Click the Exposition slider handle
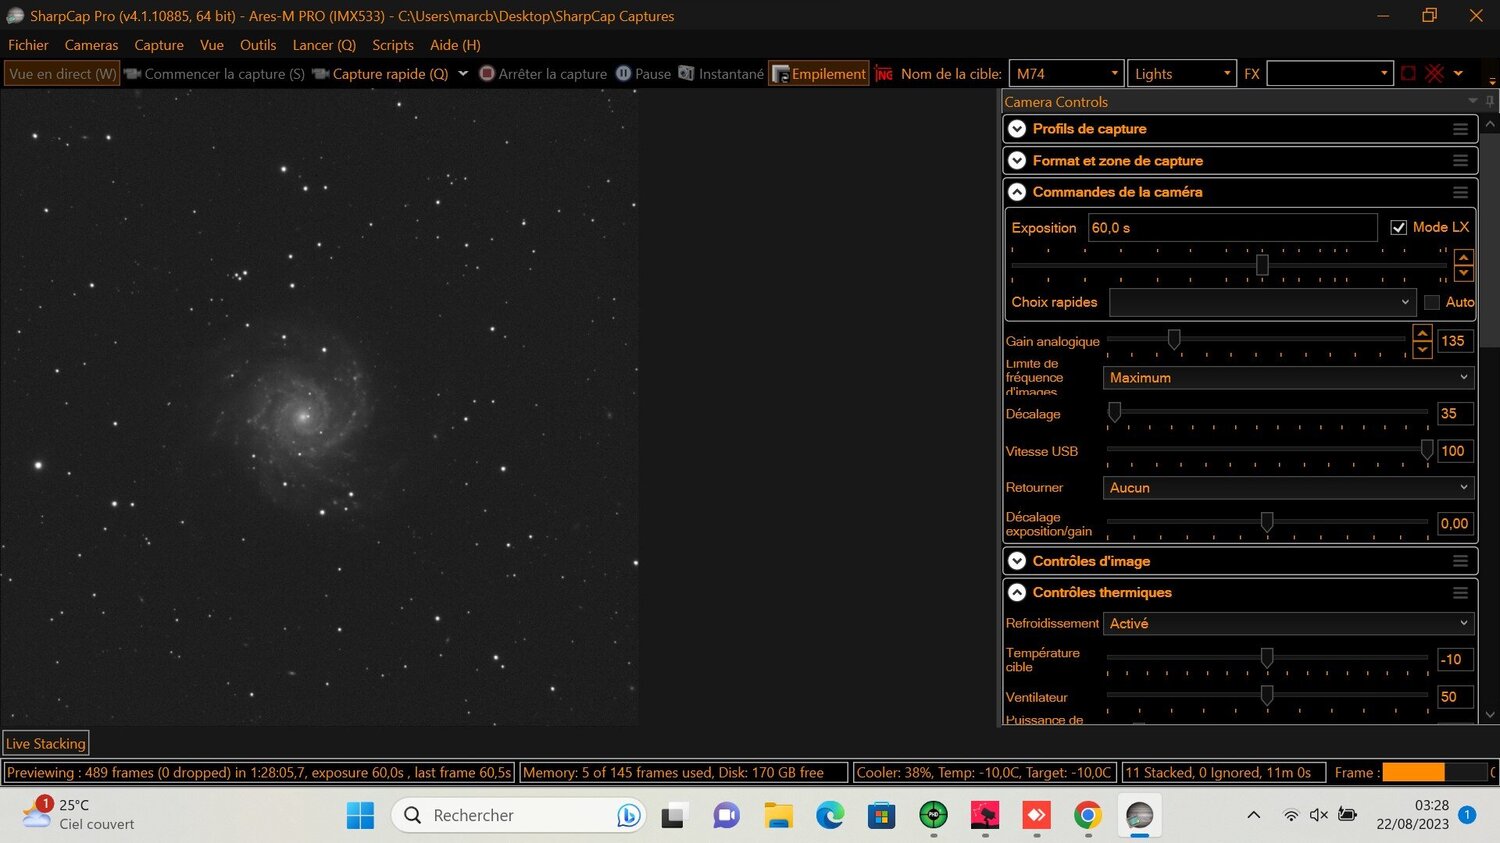1500x843 pixels. tap(1262, 265)
